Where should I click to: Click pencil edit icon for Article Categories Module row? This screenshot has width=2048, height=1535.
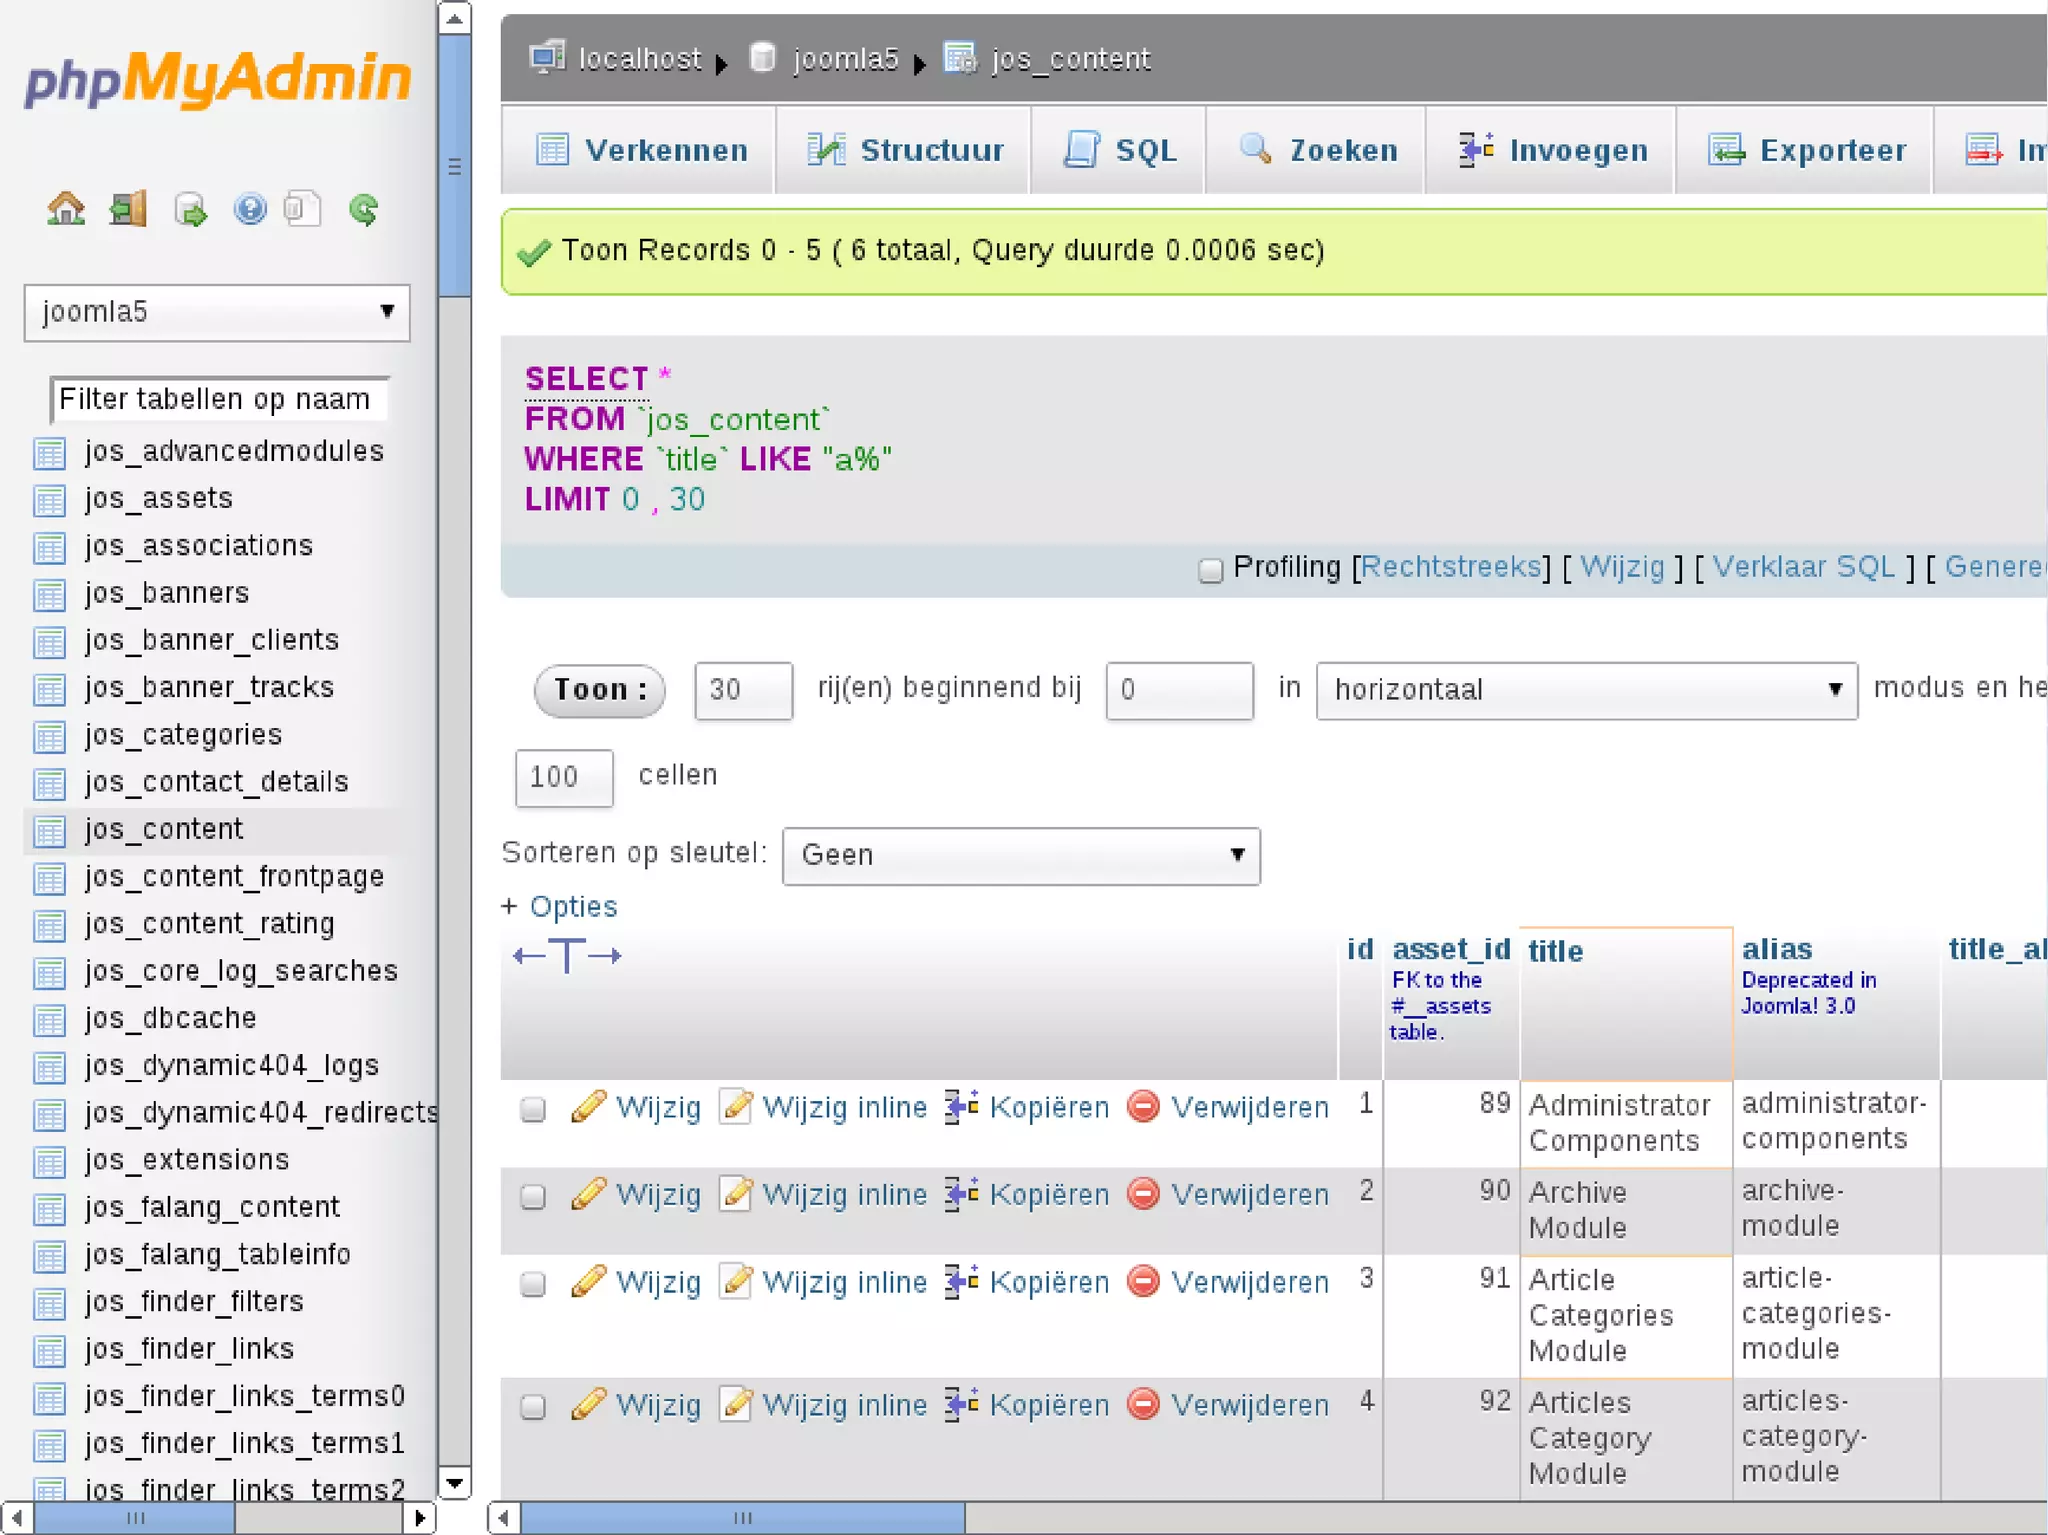588,1281
